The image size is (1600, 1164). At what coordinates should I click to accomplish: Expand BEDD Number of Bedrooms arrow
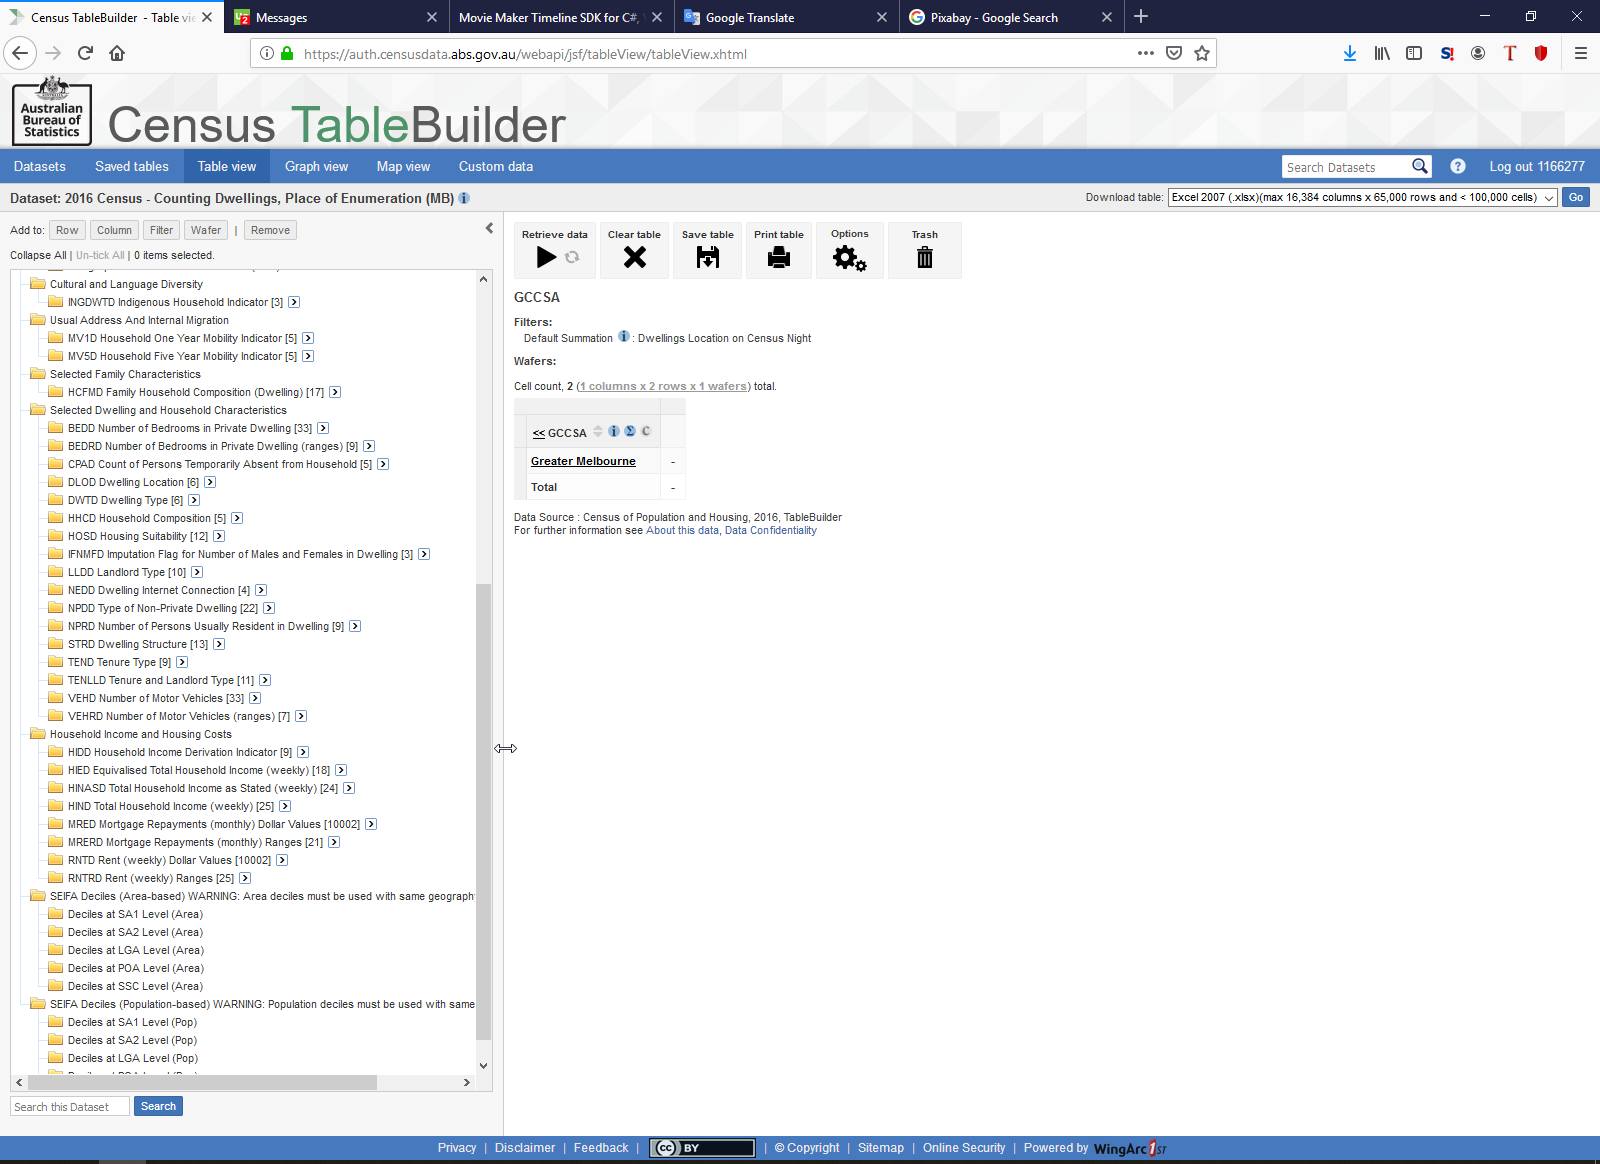(x=323, y=428)
